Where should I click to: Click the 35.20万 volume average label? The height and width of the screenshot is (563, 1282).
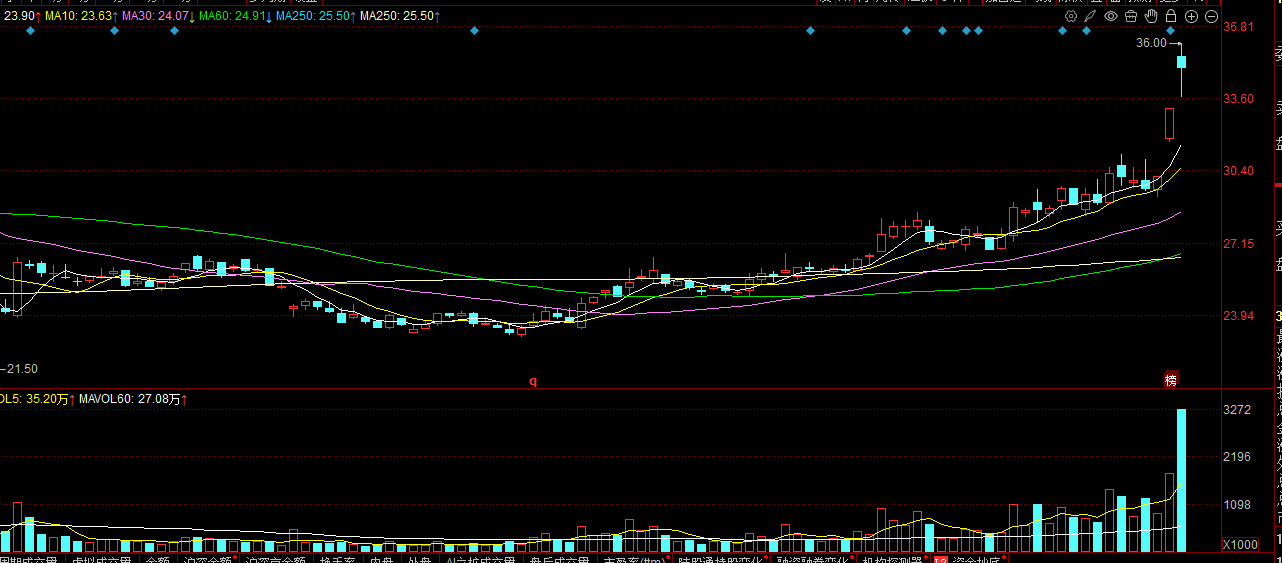48,399
